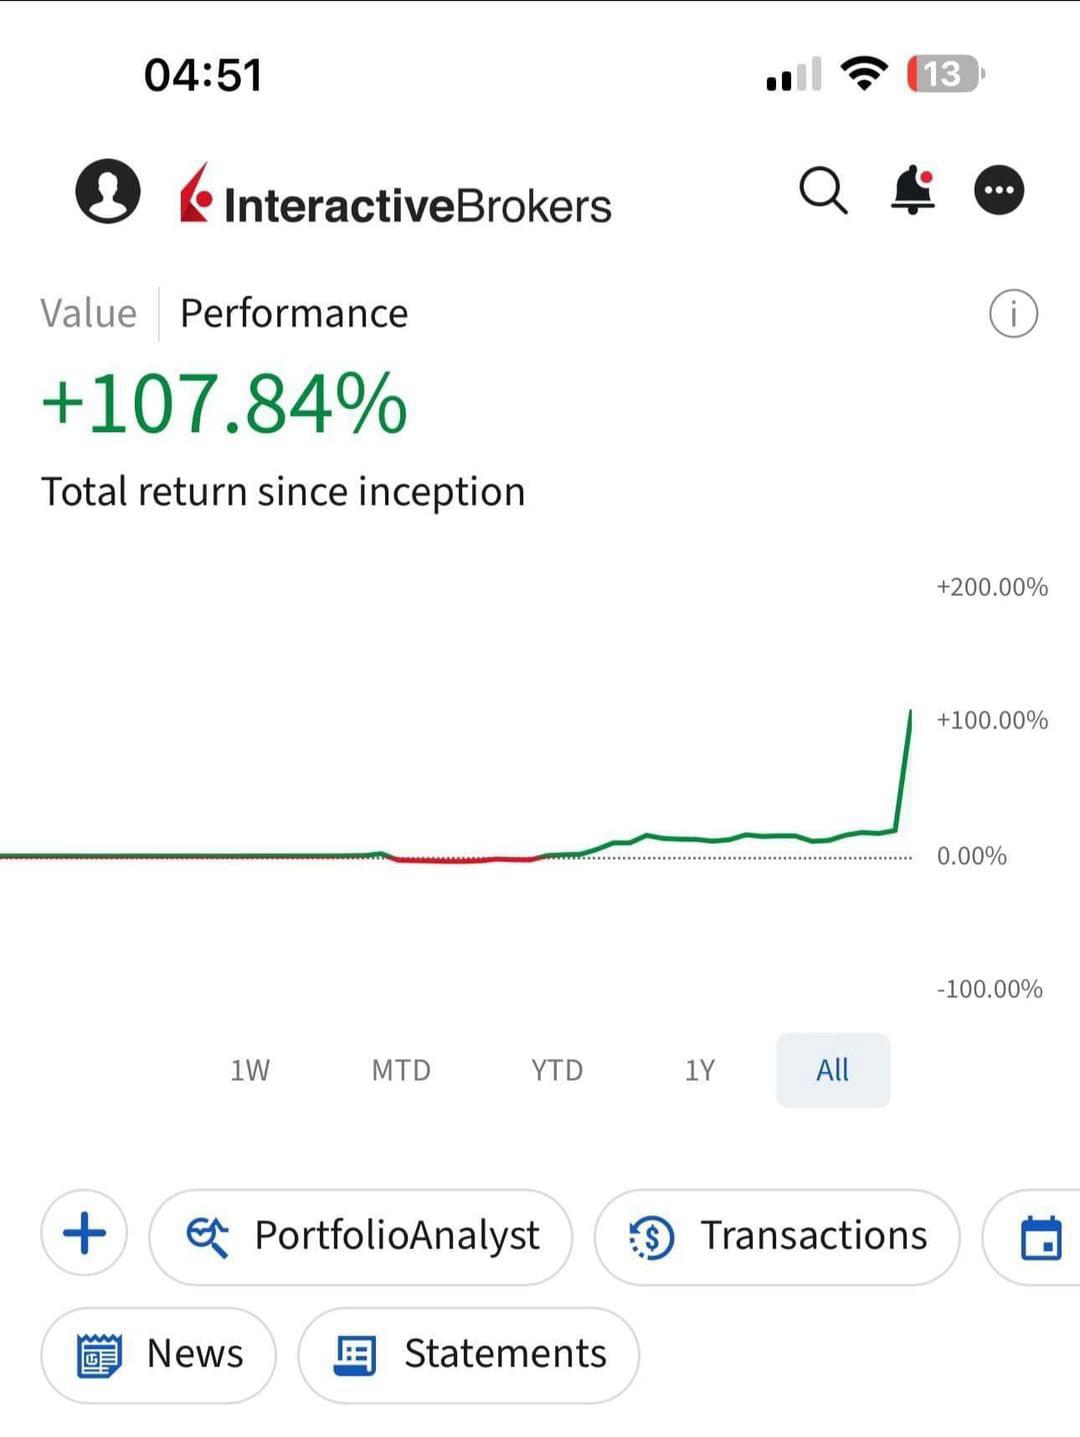This screenshot has width=1080, height=1437.
Task: Select the MTD time range
Action: (401, 1070)
